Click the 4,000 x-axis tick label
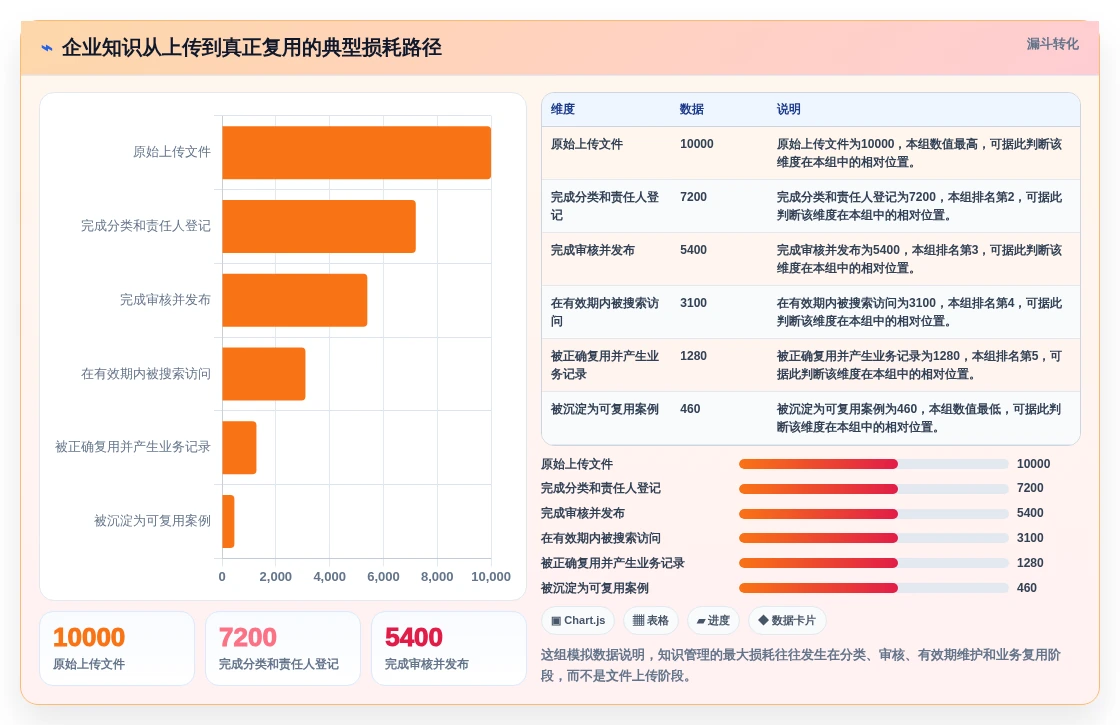Viewport: 1120px width, 725px height. (x=329, y=577)
